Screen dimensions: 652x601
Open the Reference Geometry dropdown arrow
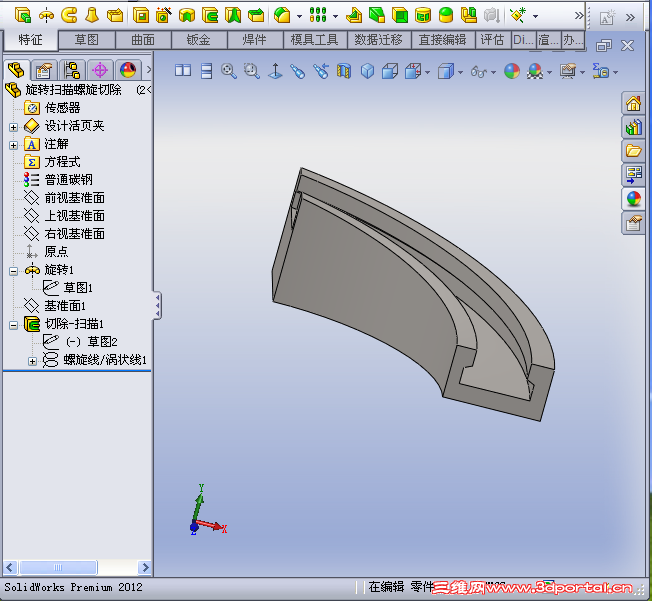536,17
